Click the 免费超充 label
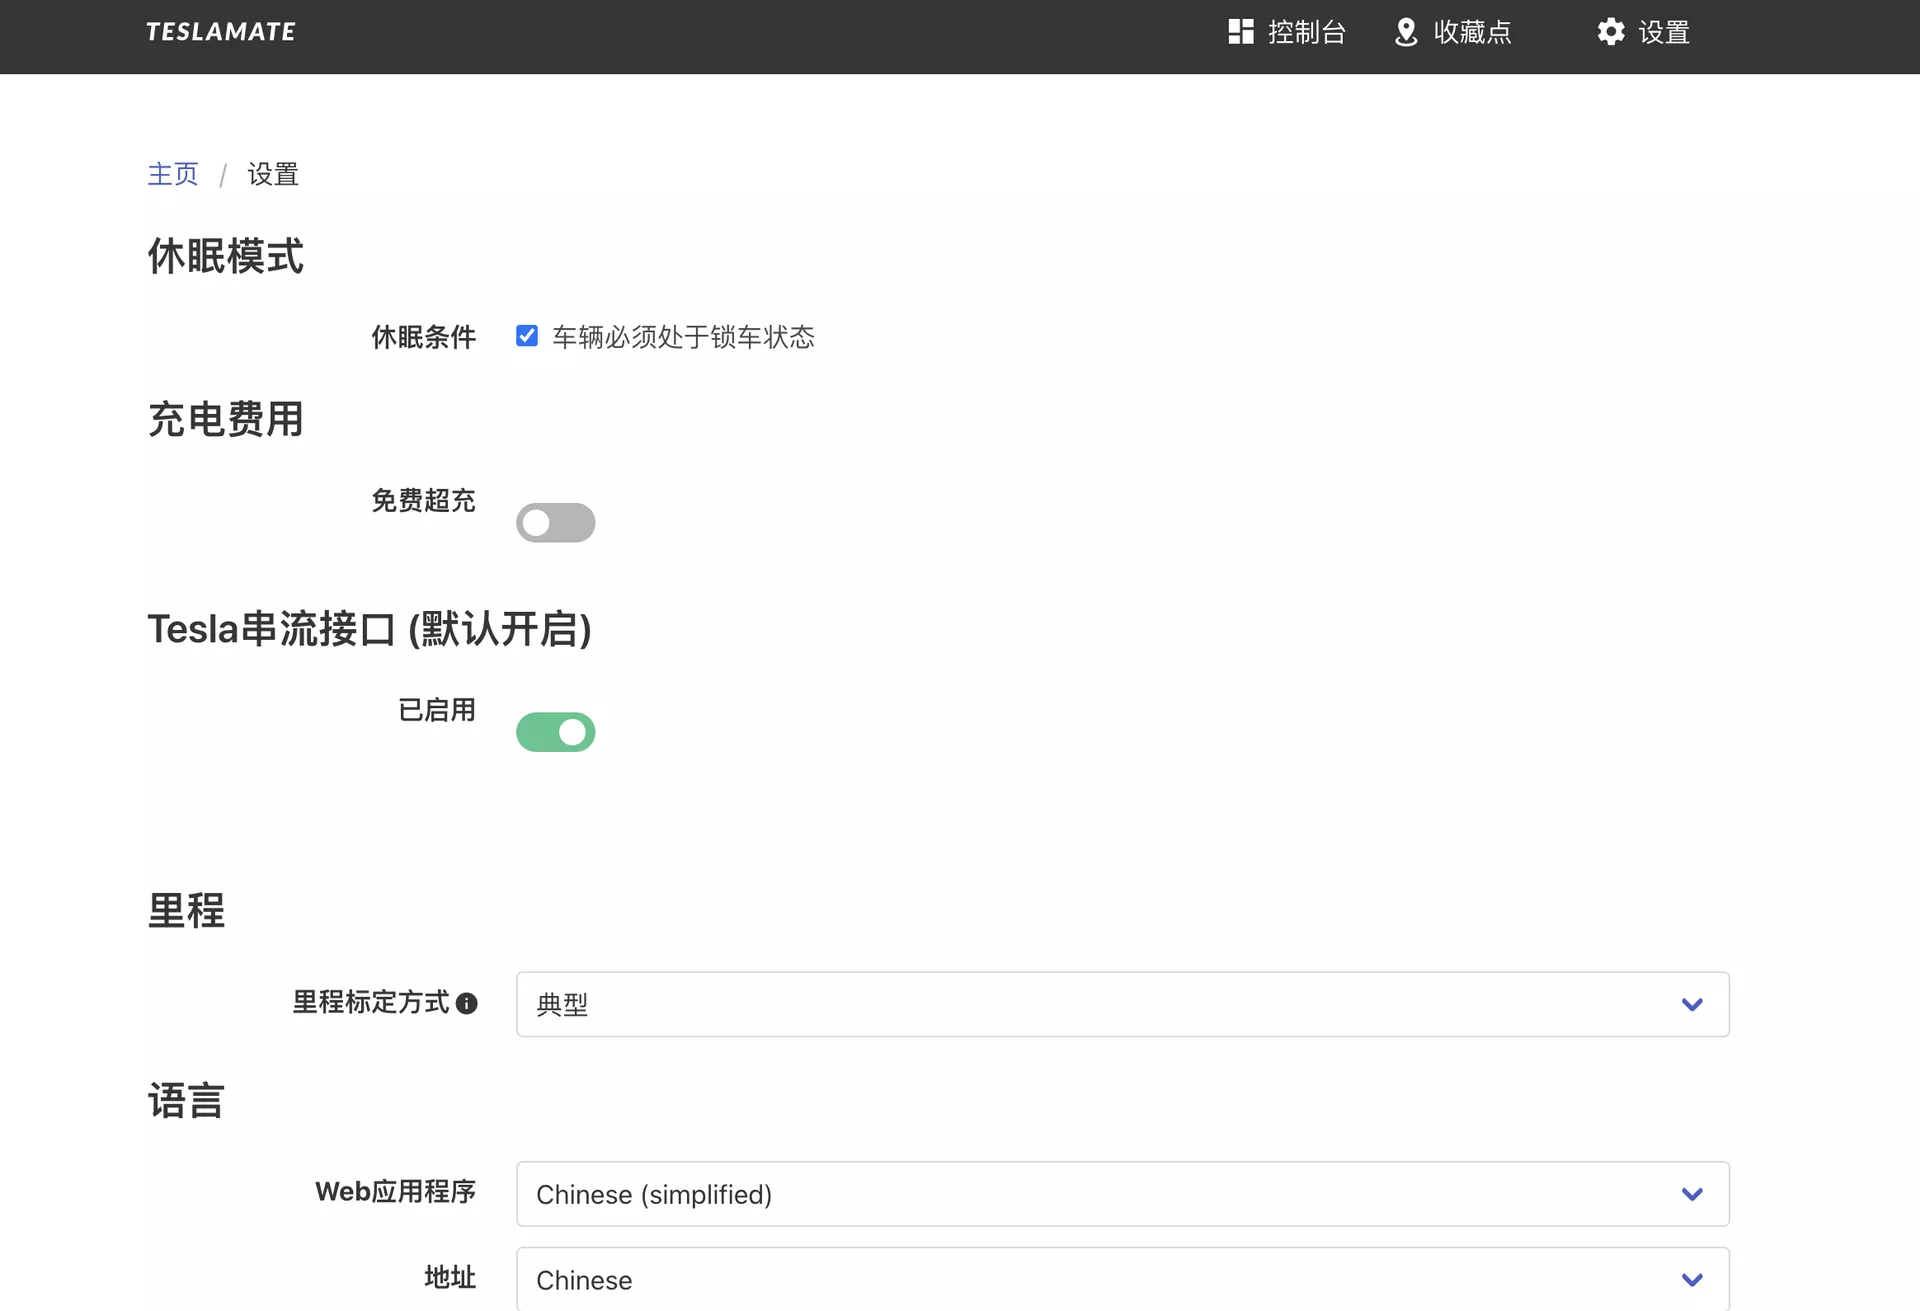The height and width of the screenshot is (1311, 1920). click(x=424, y=500)
